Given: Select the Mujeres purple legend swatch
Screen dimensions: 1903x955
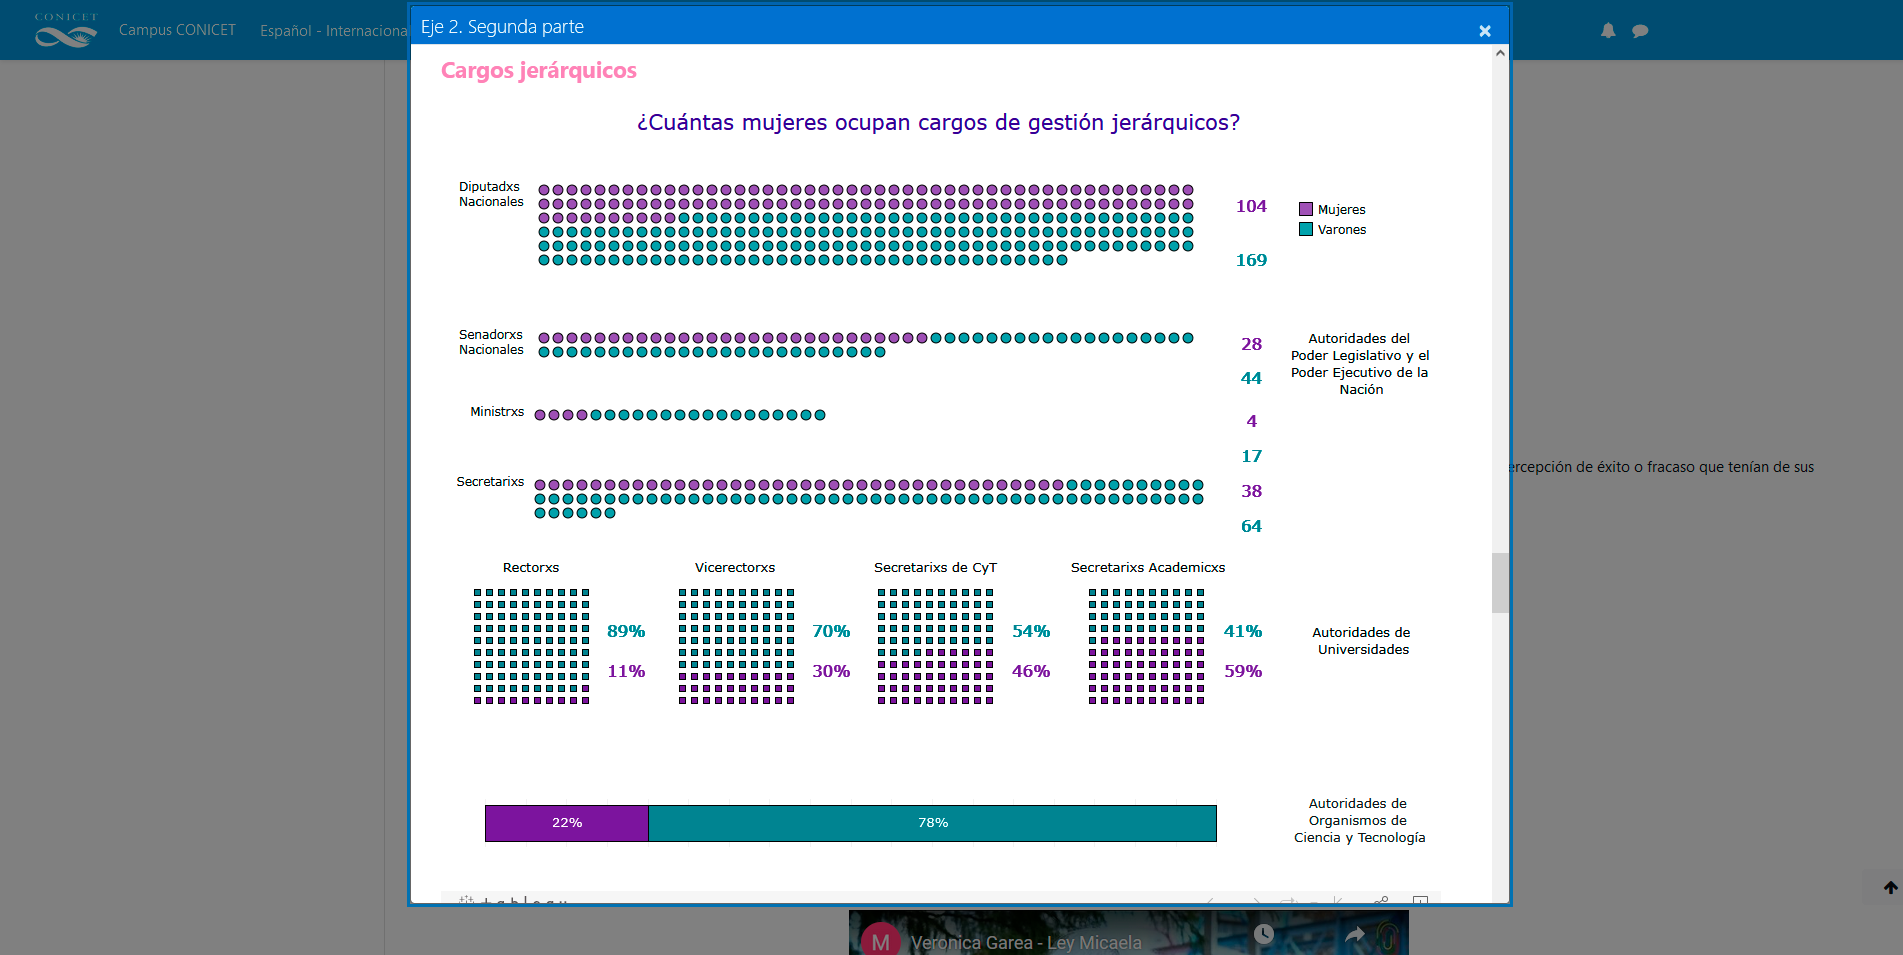Looking at the screenshot, I should click(x=1305, y=209).
